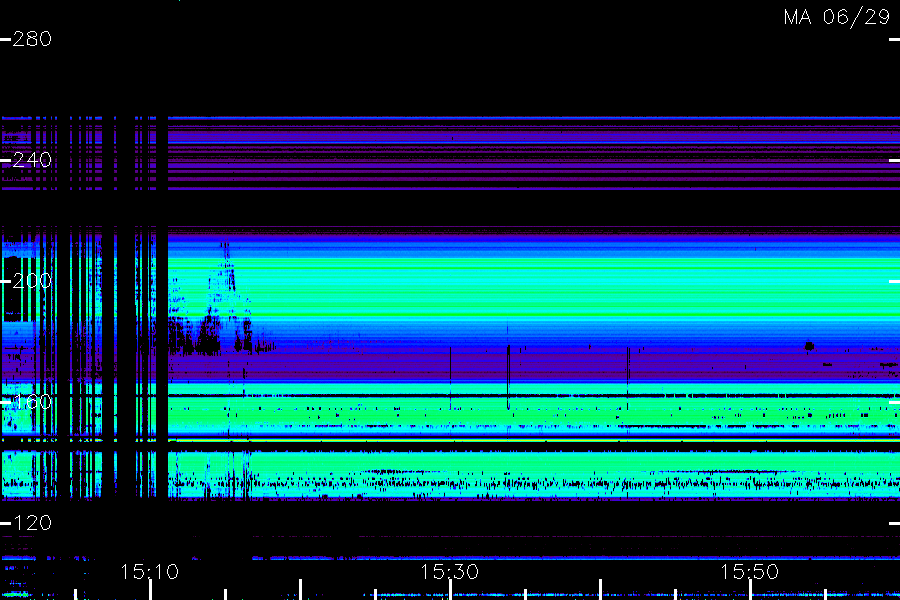Click the 15:10 time axis label
900x600 pixels.
point(150,572)
